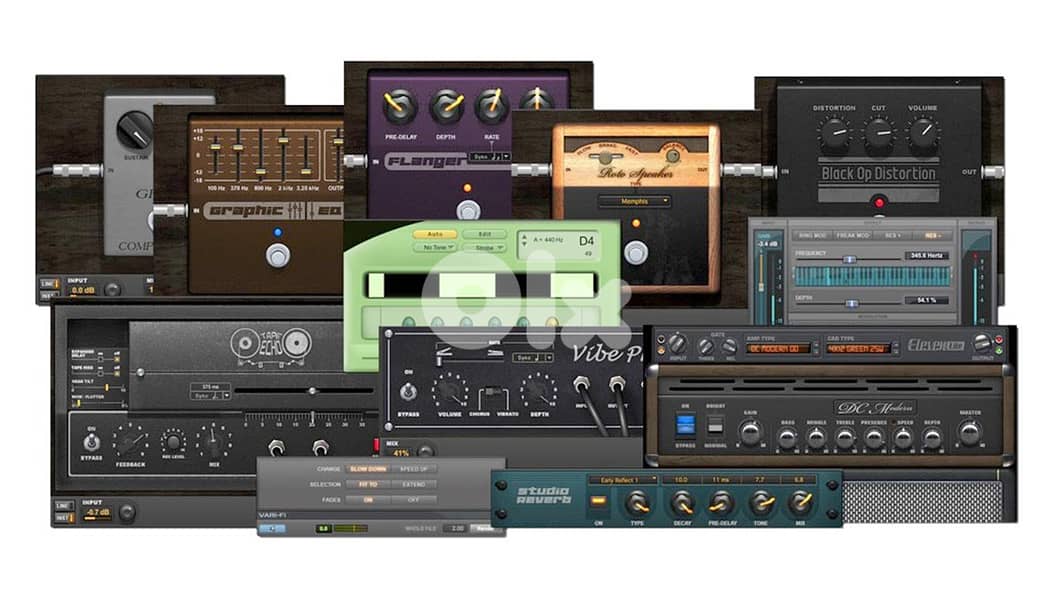Click the DC Modern Bass knob
This screenshot has width=1053, height=600.
click(x=788, y=439)
